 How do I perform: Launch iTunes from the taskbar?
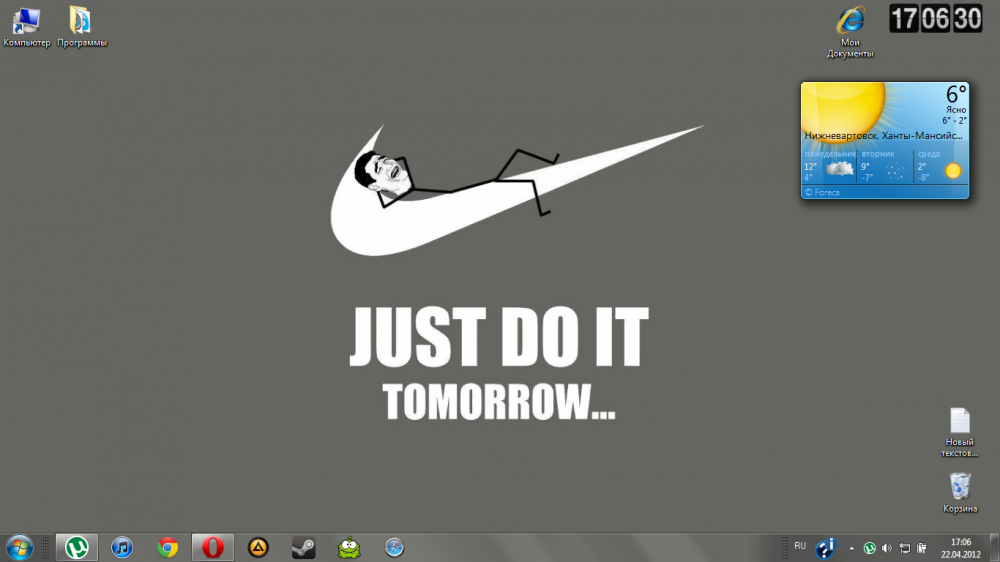click(x=122, y=547)
